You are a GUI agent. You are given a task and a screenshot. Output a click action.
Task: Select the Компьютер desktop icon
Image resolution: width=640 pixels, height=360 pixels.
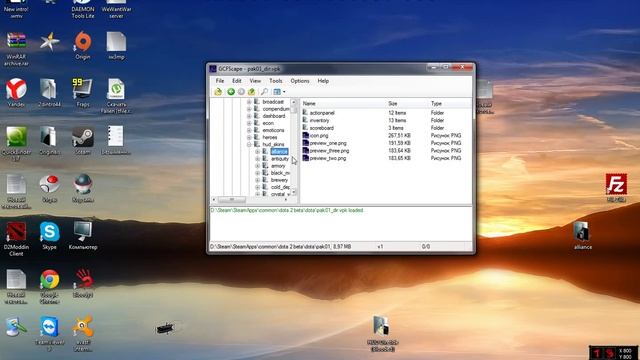click(83, 236)
